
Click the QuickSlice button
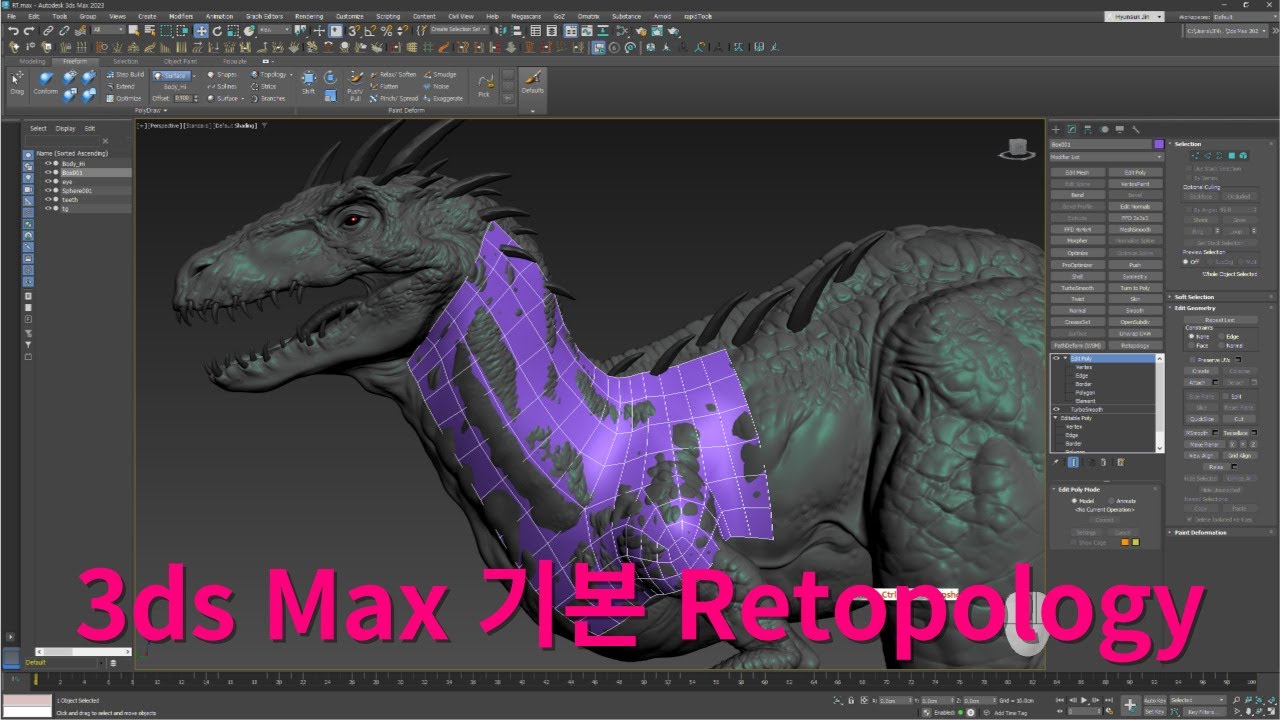(x=1203, y=419)
